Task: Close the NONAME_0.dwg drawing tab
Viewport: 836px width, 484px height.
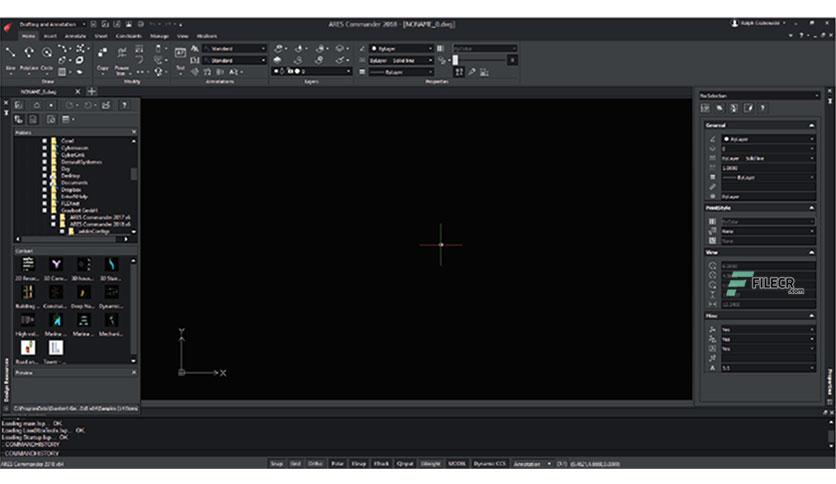Action: click(77, 91)
